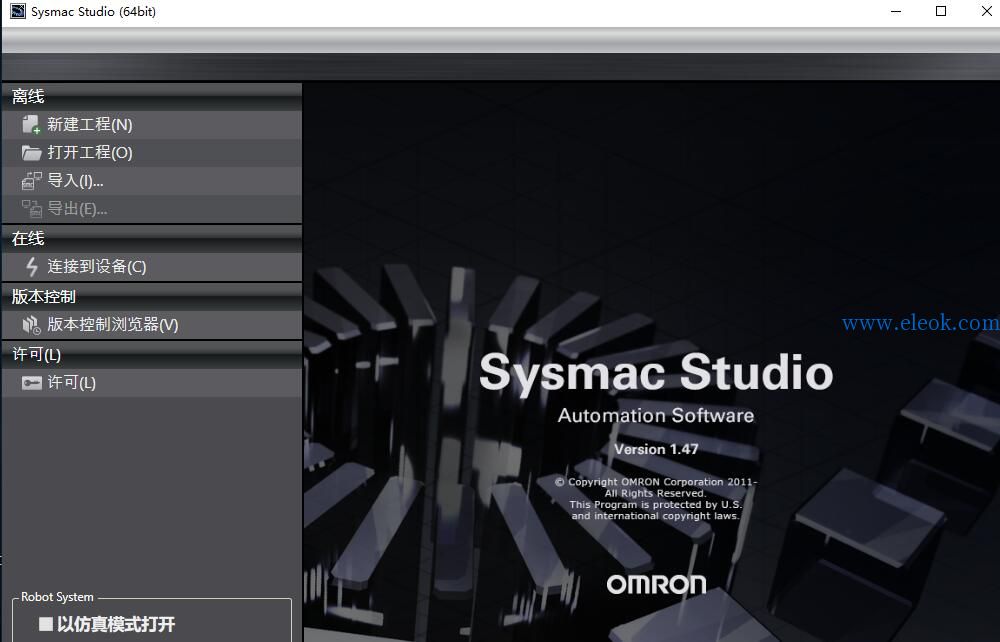Image resolution: width=1000 pixels, height=642 pixels.
Task: Select the 导入(I)... import option
Action: 152,181
